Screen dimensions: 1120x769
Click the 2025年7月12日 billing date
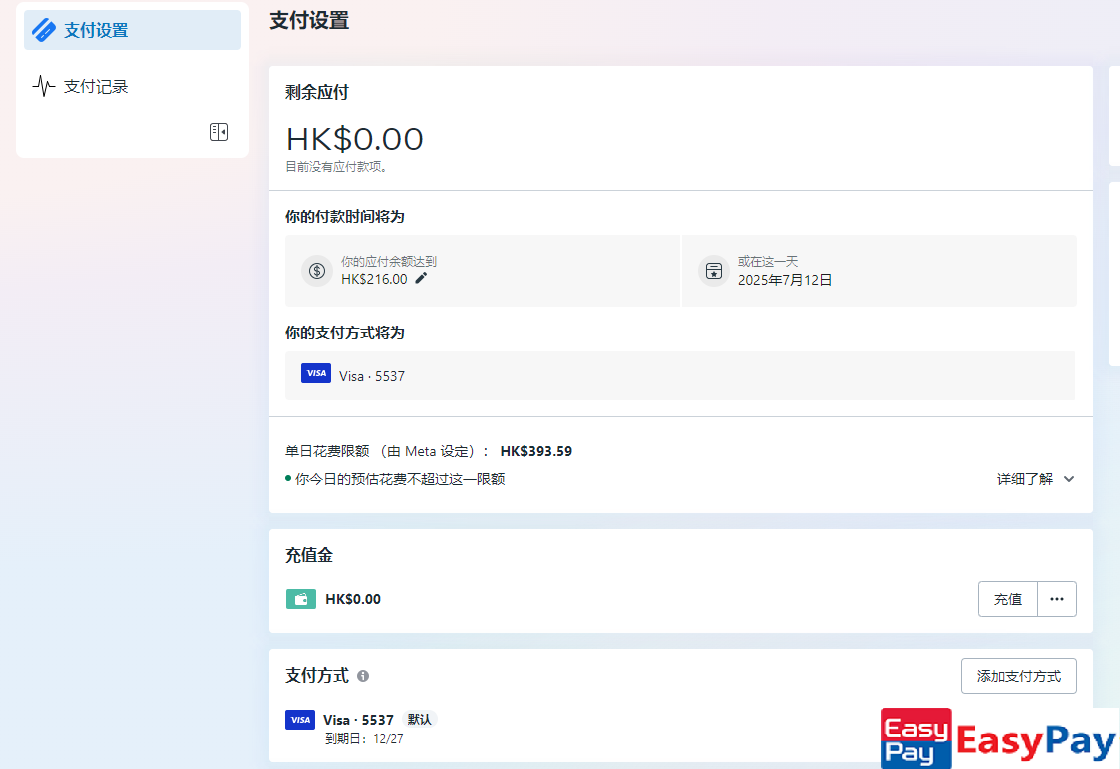coord(785,280)
